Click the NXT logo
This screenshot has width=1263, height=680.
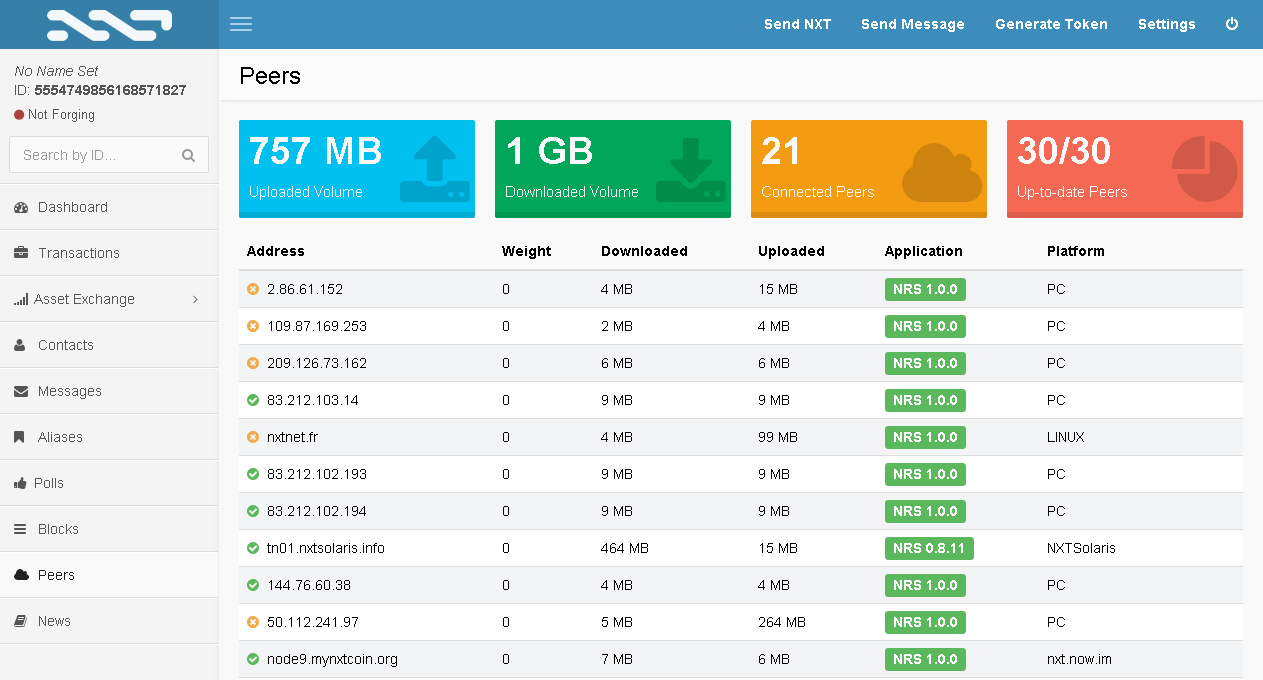(x=109, y=25)
